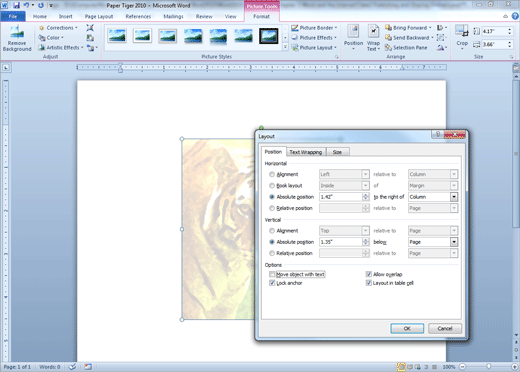The height and width of the screenshot is (372, 520).
Task: Open the Corrections menu
Action: point(58,28)
